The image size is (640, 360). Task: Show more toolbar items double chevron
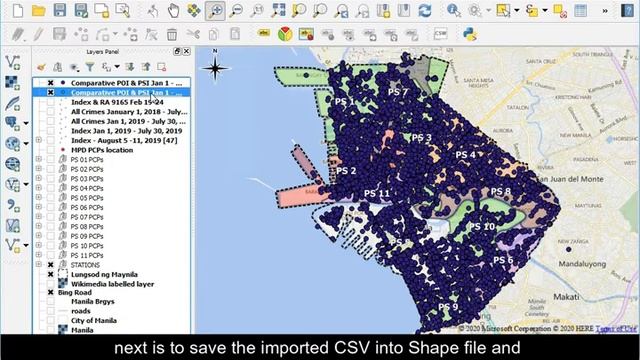605,11
